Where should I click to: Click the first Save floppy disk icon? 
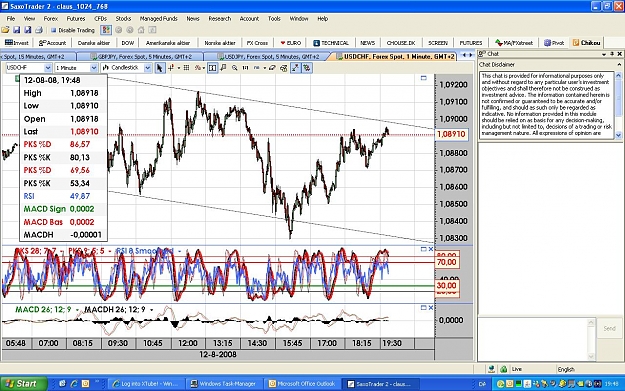tap(16, 30)
